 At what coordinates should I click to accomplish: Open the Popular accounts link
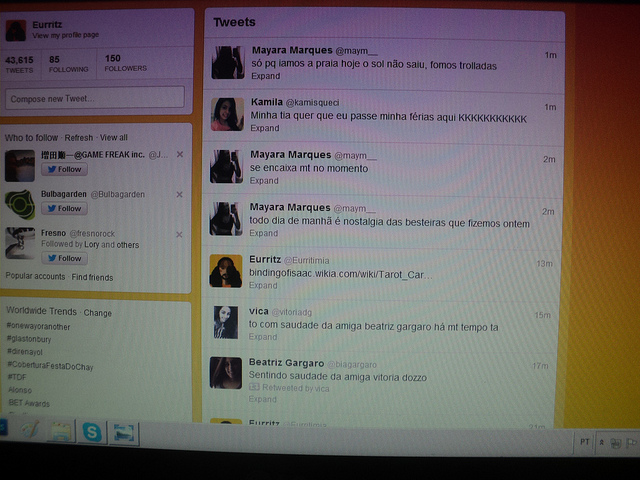click(35, 276)
